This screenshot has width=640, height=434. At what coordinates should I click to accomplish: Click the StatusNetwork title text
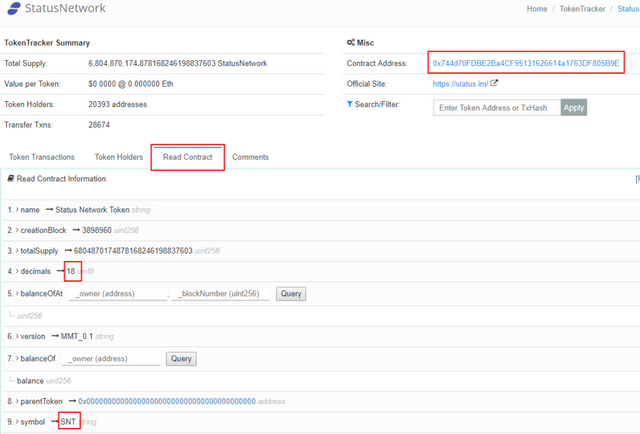tap(65, 8)
